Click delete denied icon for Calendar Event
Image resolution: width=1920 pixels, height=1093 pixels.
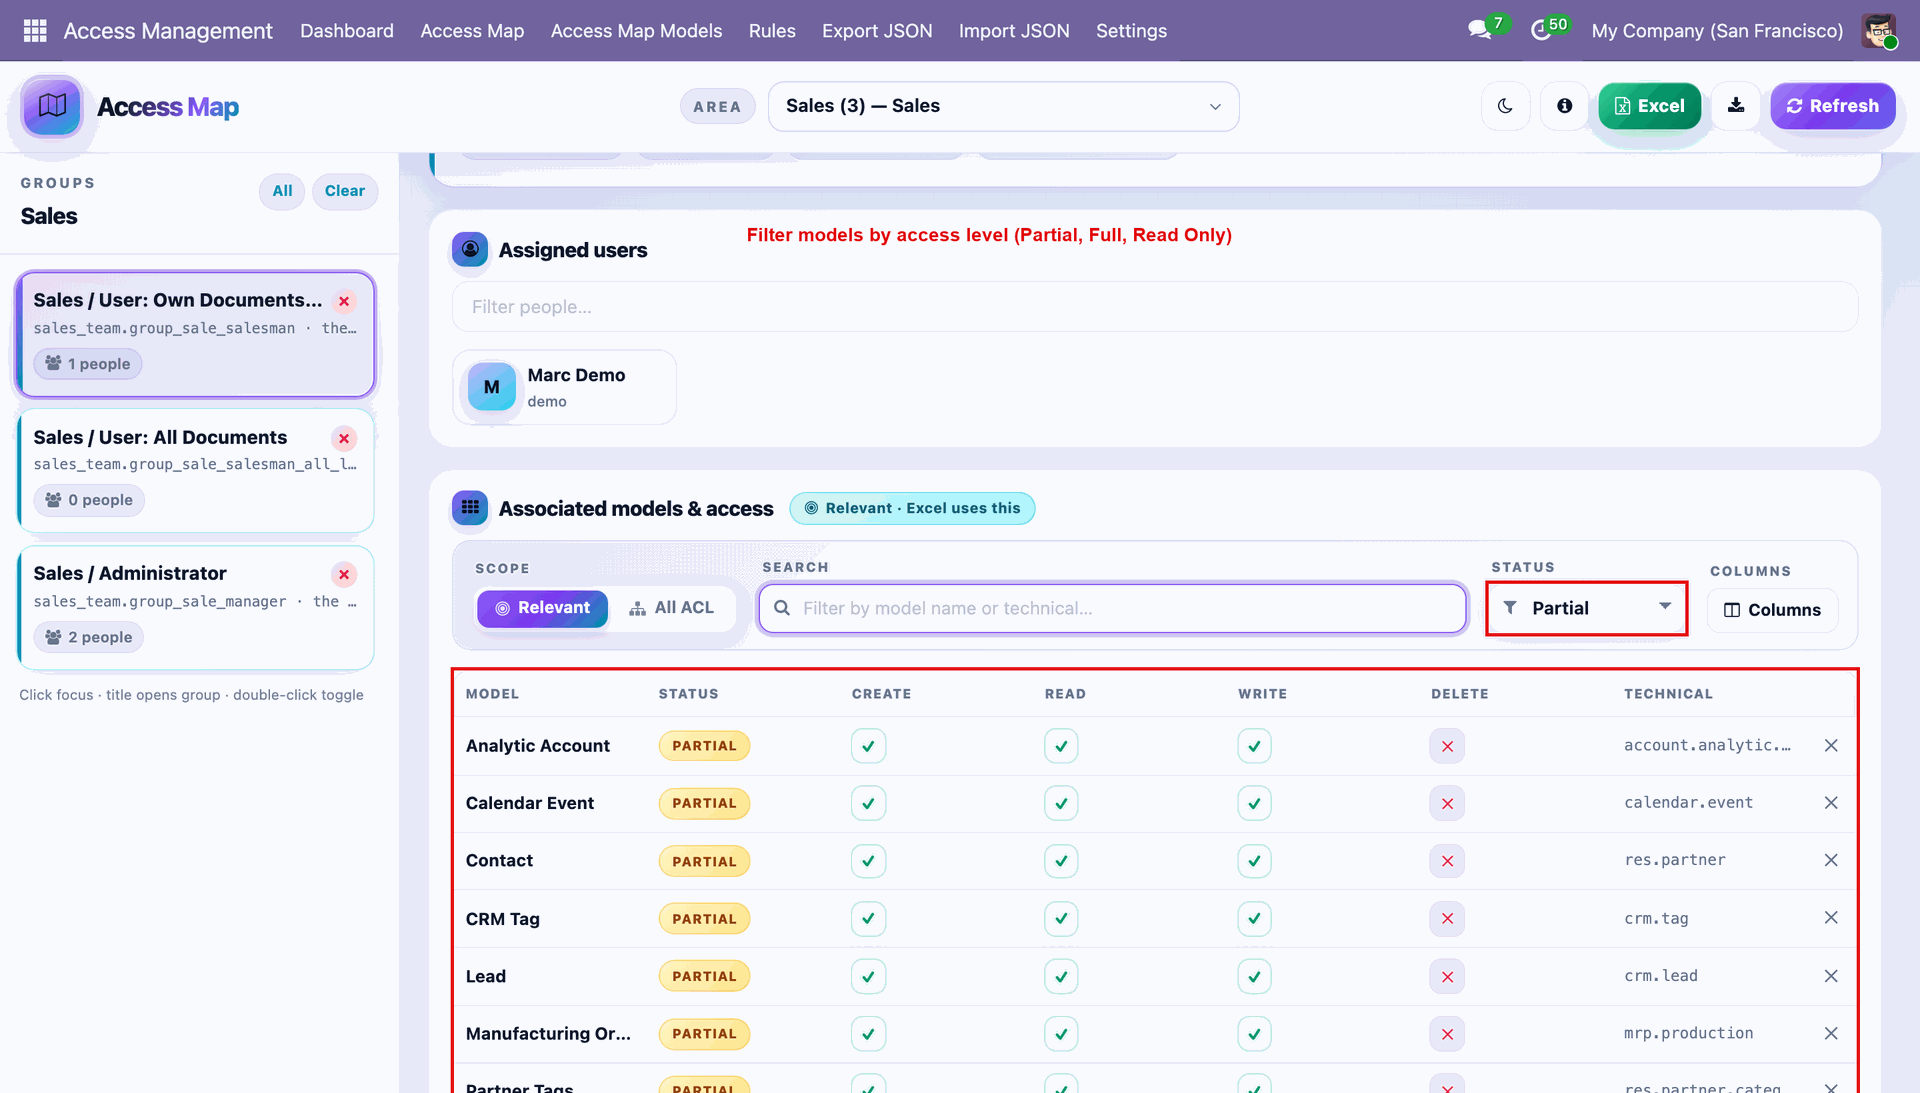1447,803
